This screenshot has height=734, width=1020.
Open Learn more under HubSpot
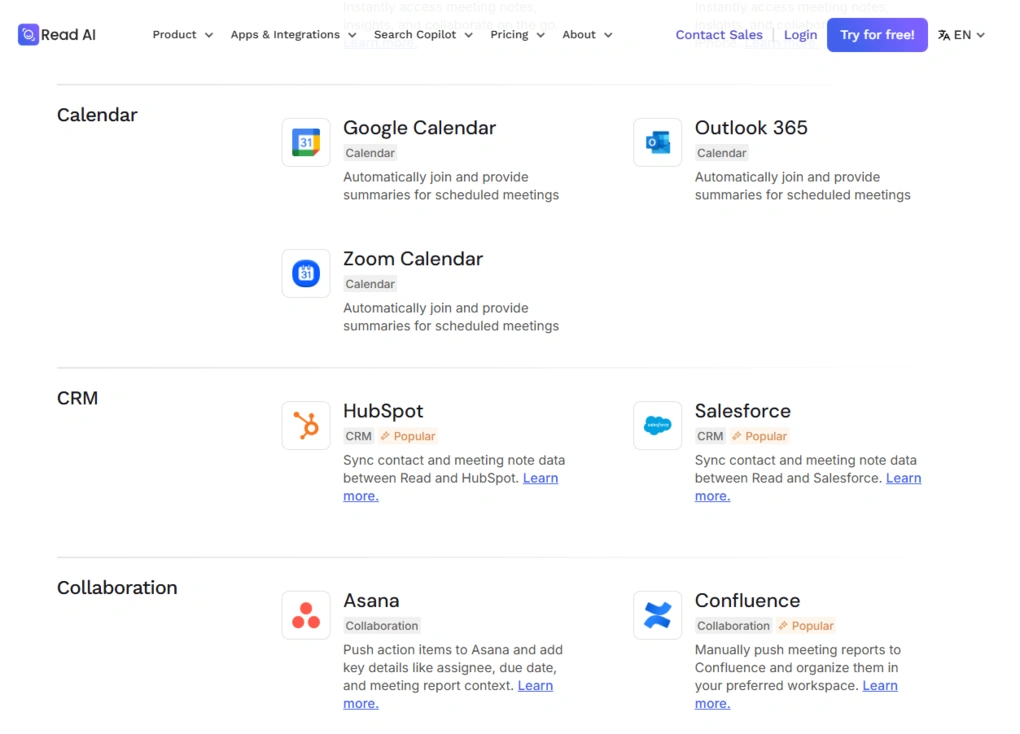(x=540, y=477)
